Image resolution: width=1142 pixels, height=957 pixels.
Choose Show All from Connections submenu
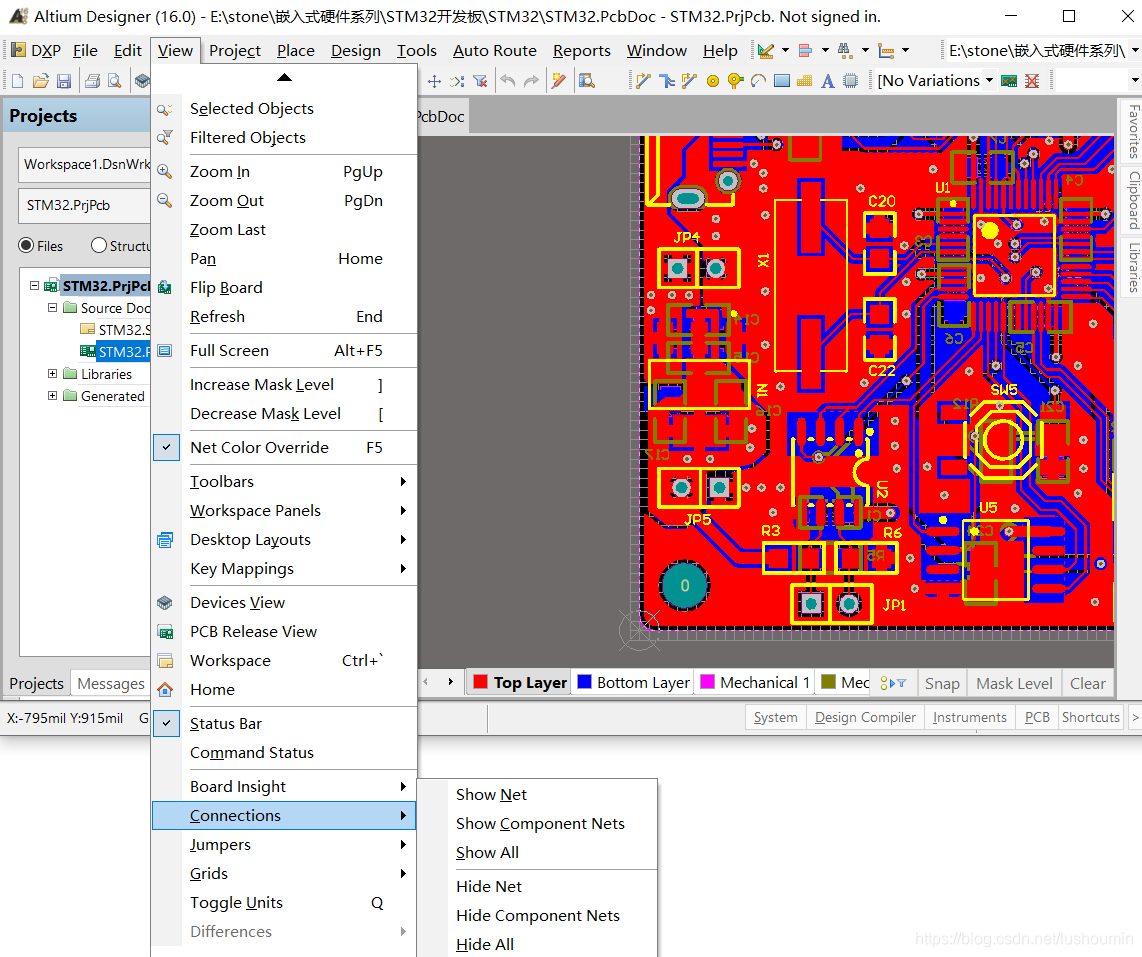487,853
